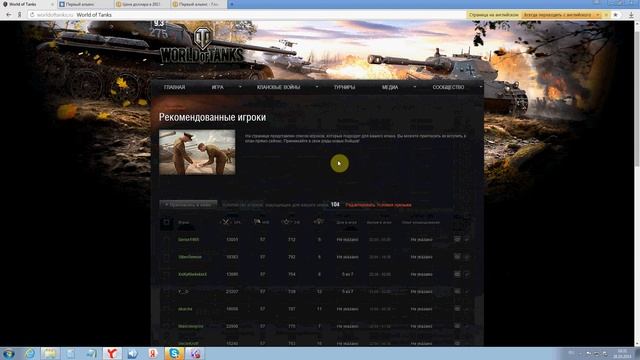
Task: Tick the checkbox in the row with 712
Action: (x=166, y=240)
